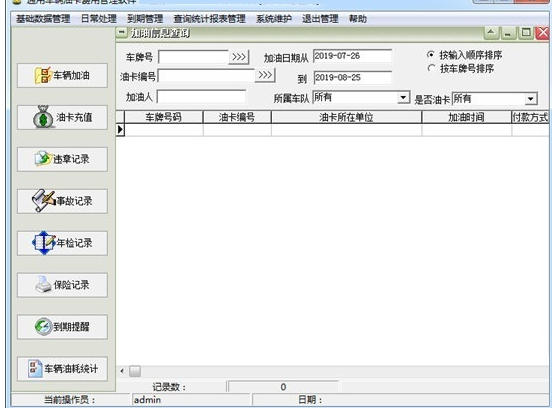The image size is (552, 408).
Task: Open the 帮助 menu
Action: pos(358,18)
